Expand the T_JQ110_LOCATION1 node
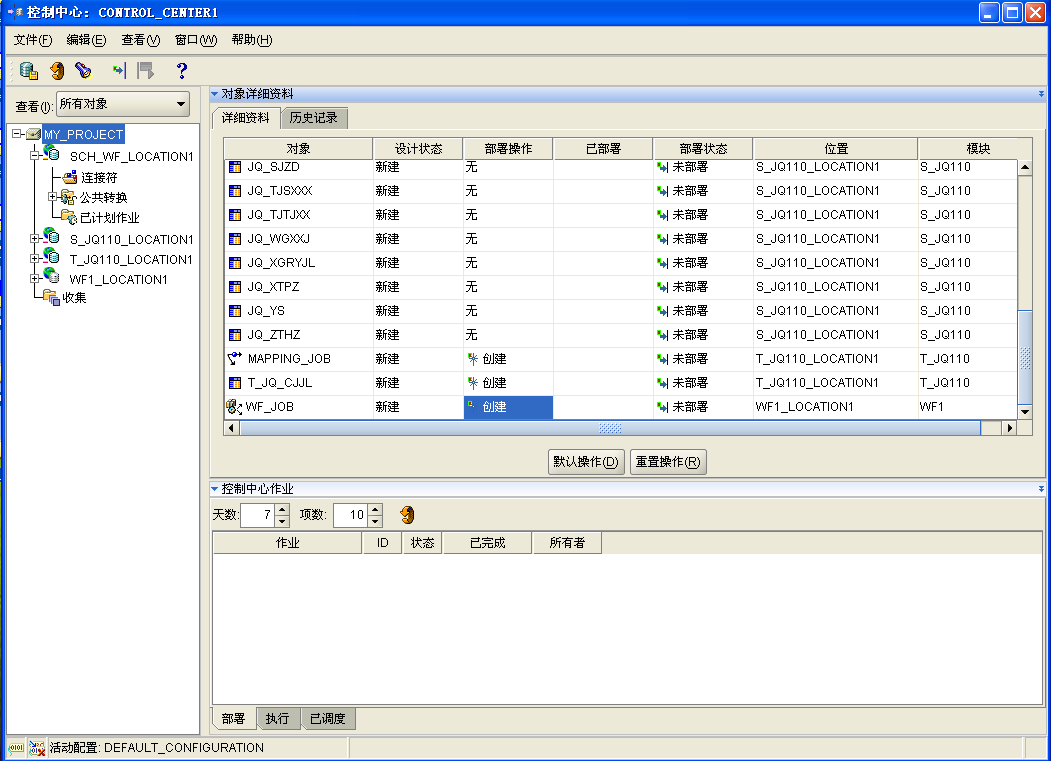 35,258
